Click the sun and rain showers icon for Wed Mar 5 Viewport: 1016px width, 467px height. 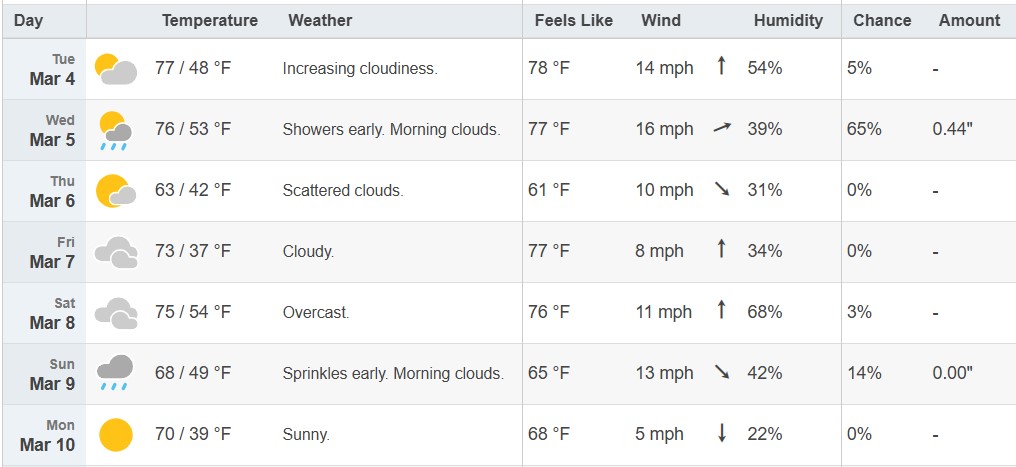(x=115, y=130)
